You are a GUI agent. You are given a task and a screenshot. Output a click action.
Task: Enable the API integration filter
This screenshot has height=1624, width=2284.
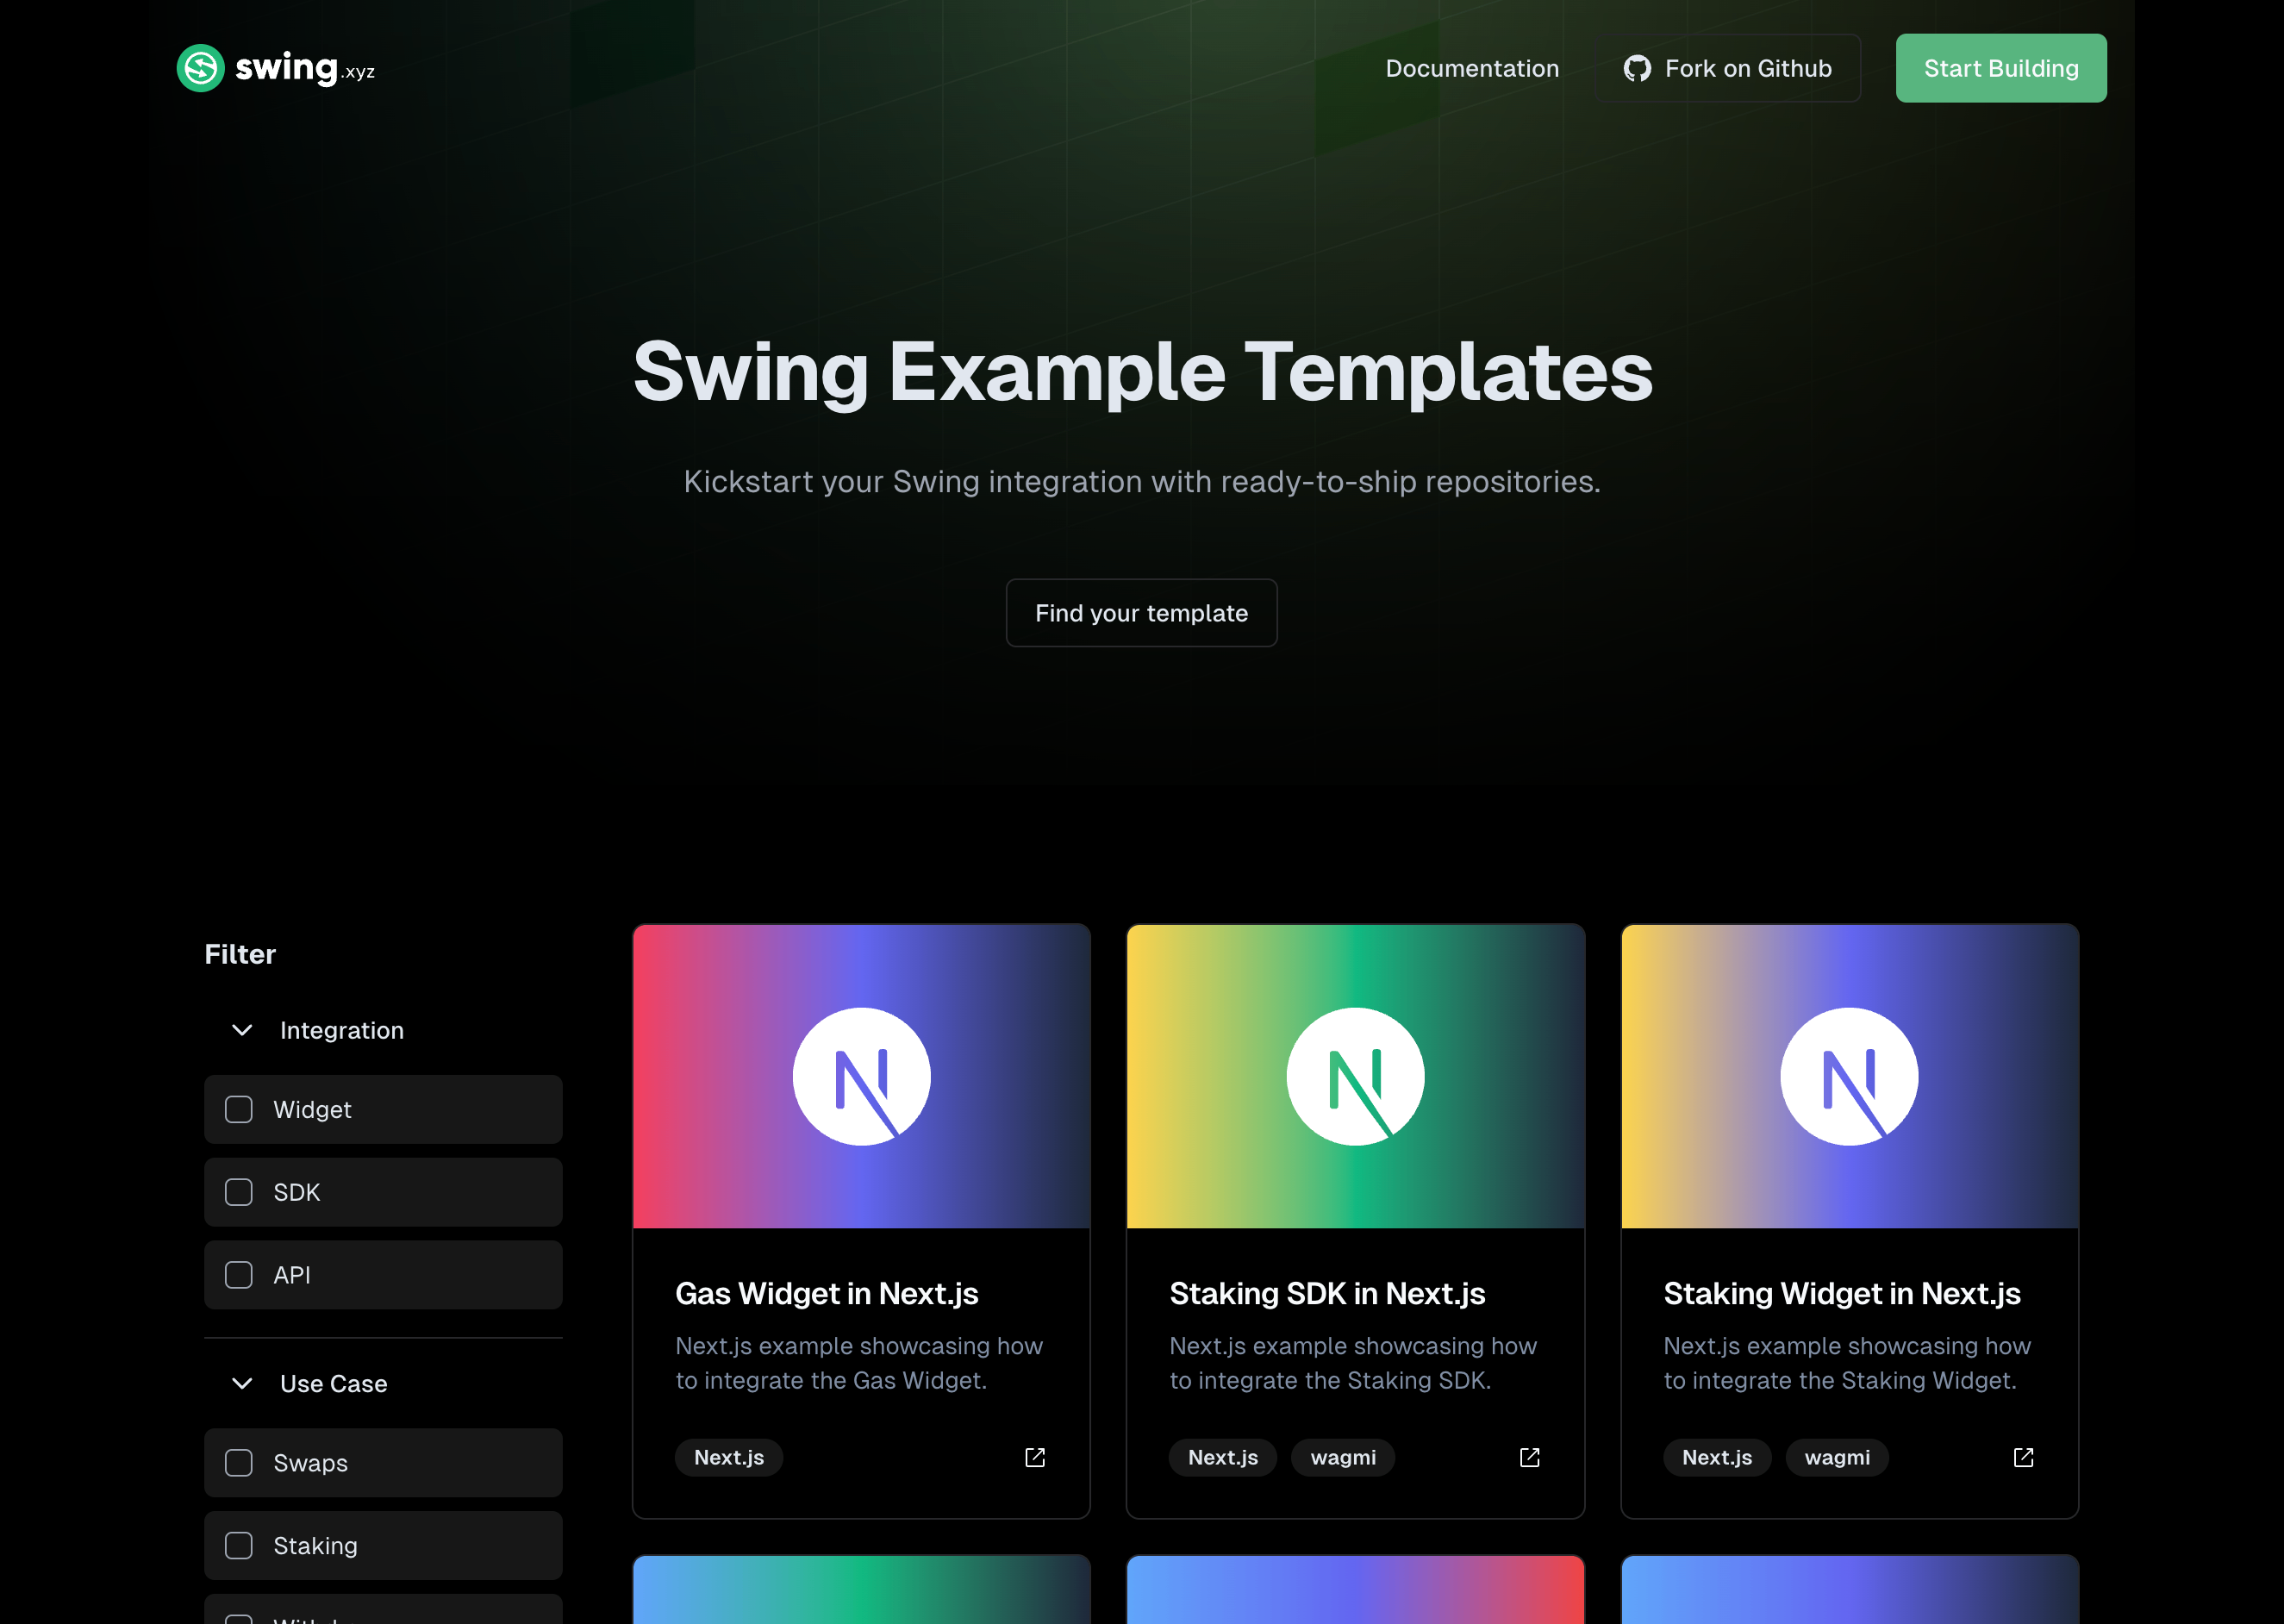tap(238, 1275)
